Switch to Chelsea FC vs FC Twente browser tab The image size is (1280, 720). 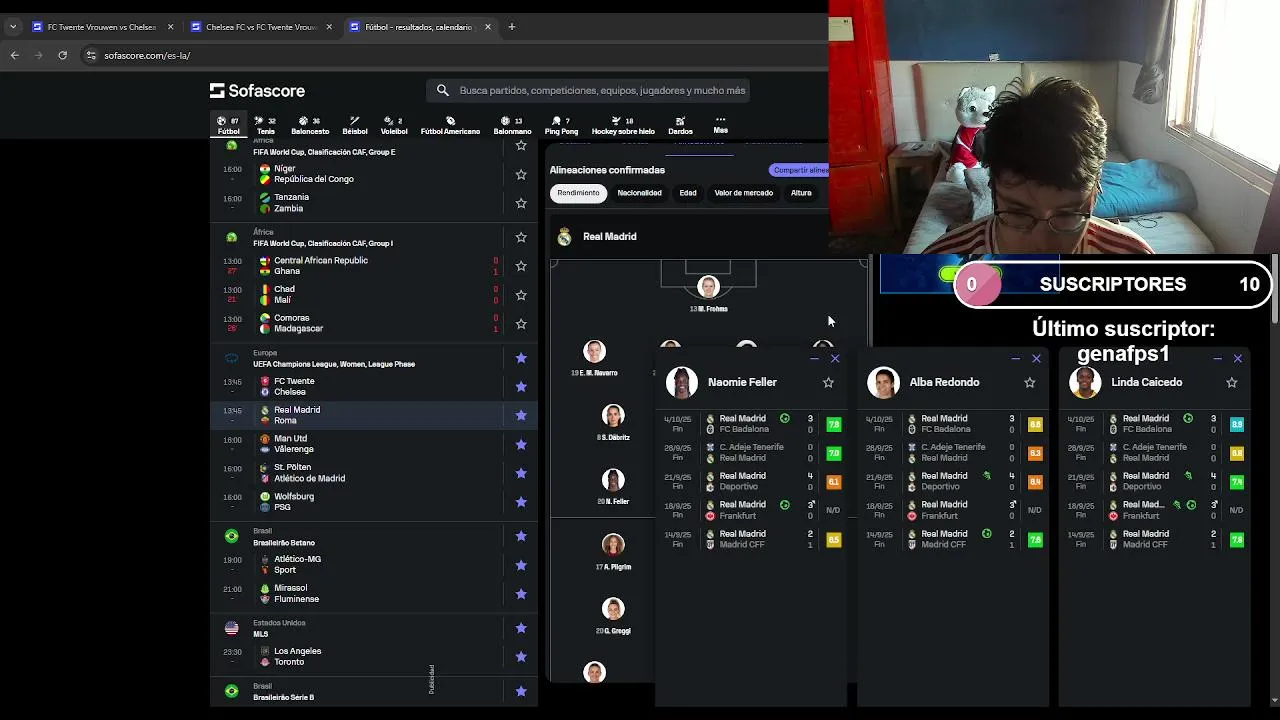260,27
